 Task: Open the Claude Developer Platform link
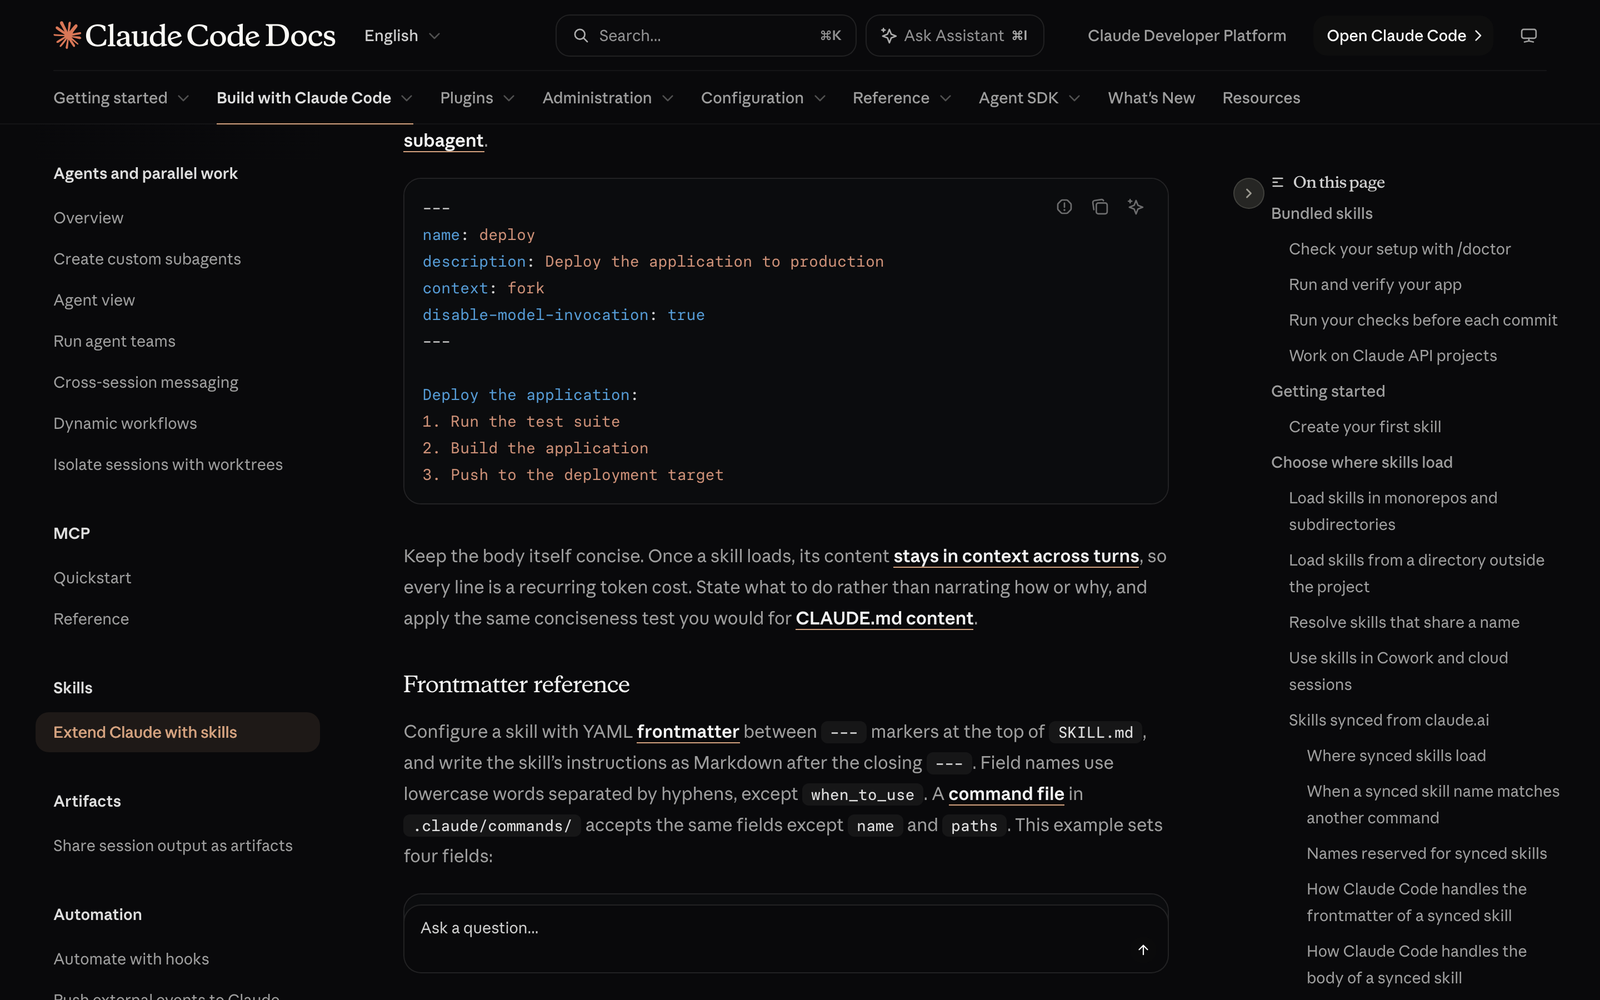pyautogui.click(x=1187, y=36)
